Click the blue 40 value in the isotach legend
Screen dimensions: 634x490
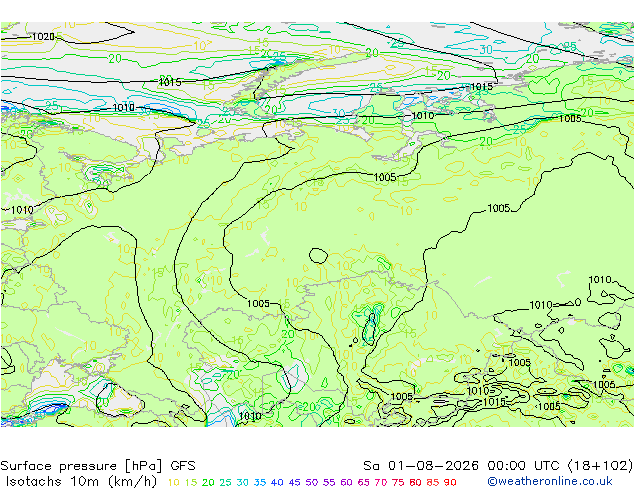[x=277, y=482]
